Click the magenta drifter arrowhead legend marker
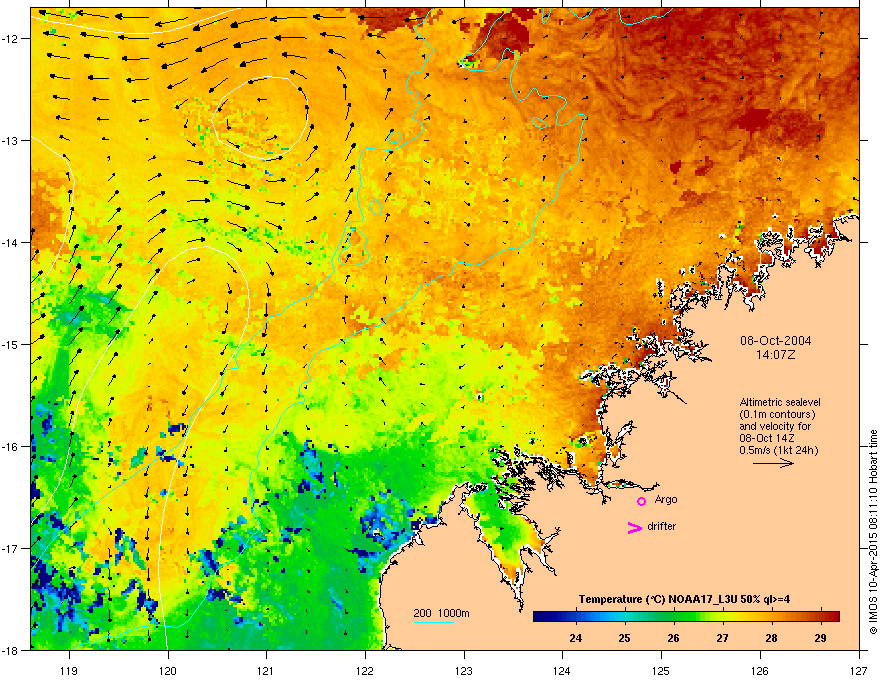This screenshot has width=880, height=680. [x=635, y=527]
